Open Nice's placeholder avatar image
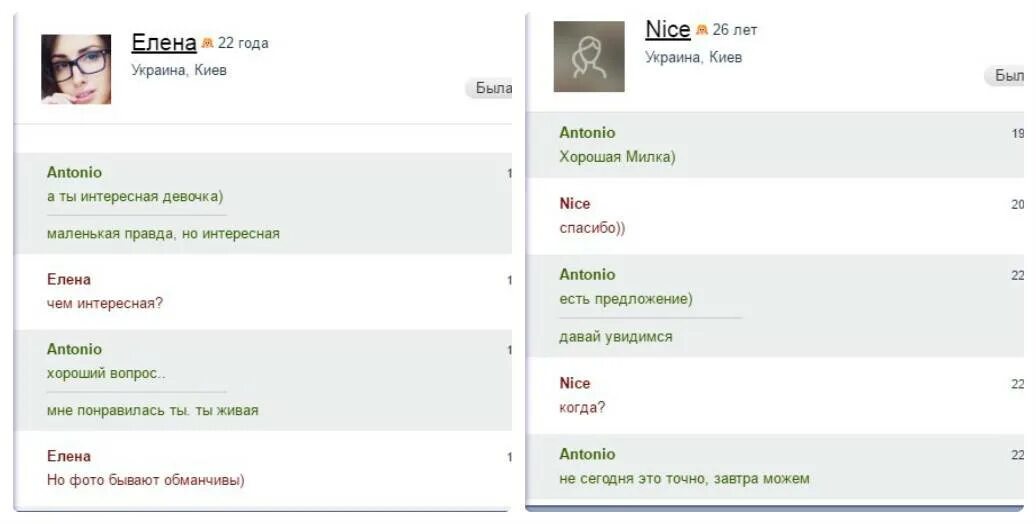Screen dimensions: 1036x524 [x=589, y=56]
